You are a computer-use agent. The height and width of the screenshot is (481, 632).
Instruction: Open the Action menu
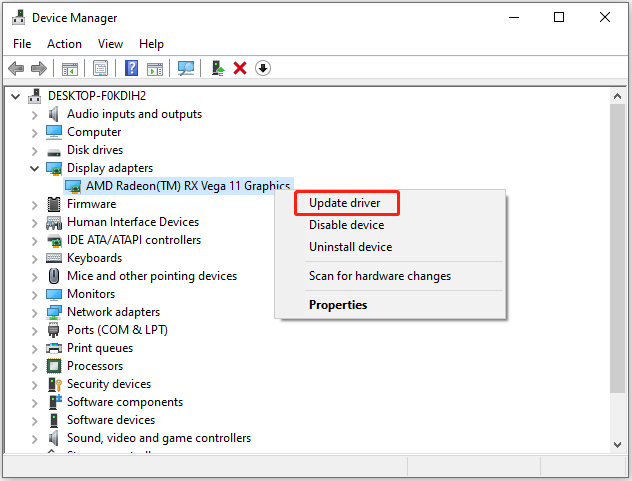(64, 44)
